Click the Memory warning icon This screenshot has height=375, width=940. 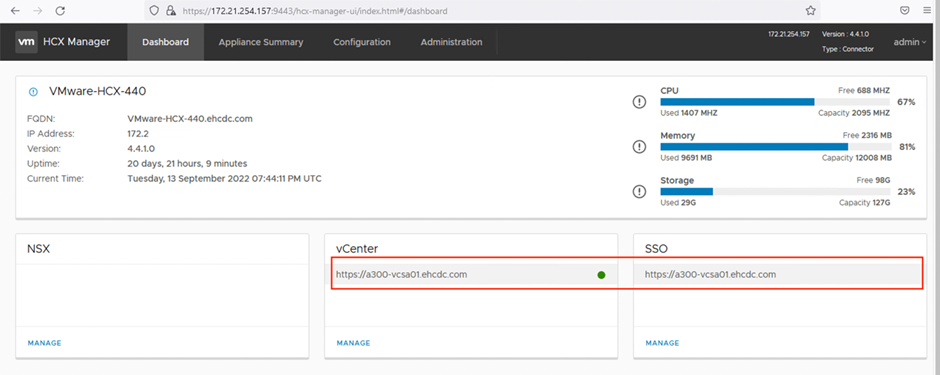[639, 147]
